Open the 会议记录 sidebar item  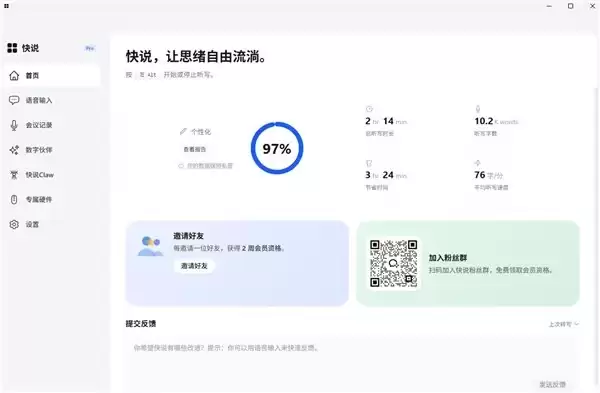(x=52, y=125)
